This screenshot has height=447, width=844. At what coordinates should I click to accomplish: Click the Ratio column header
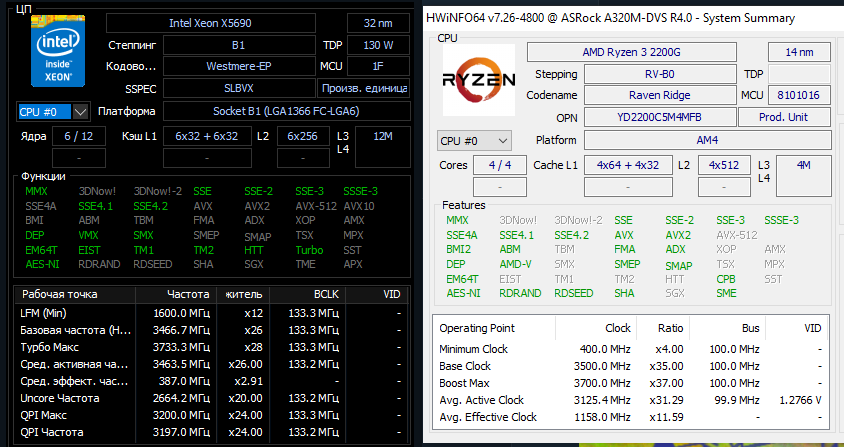(663, 328)
